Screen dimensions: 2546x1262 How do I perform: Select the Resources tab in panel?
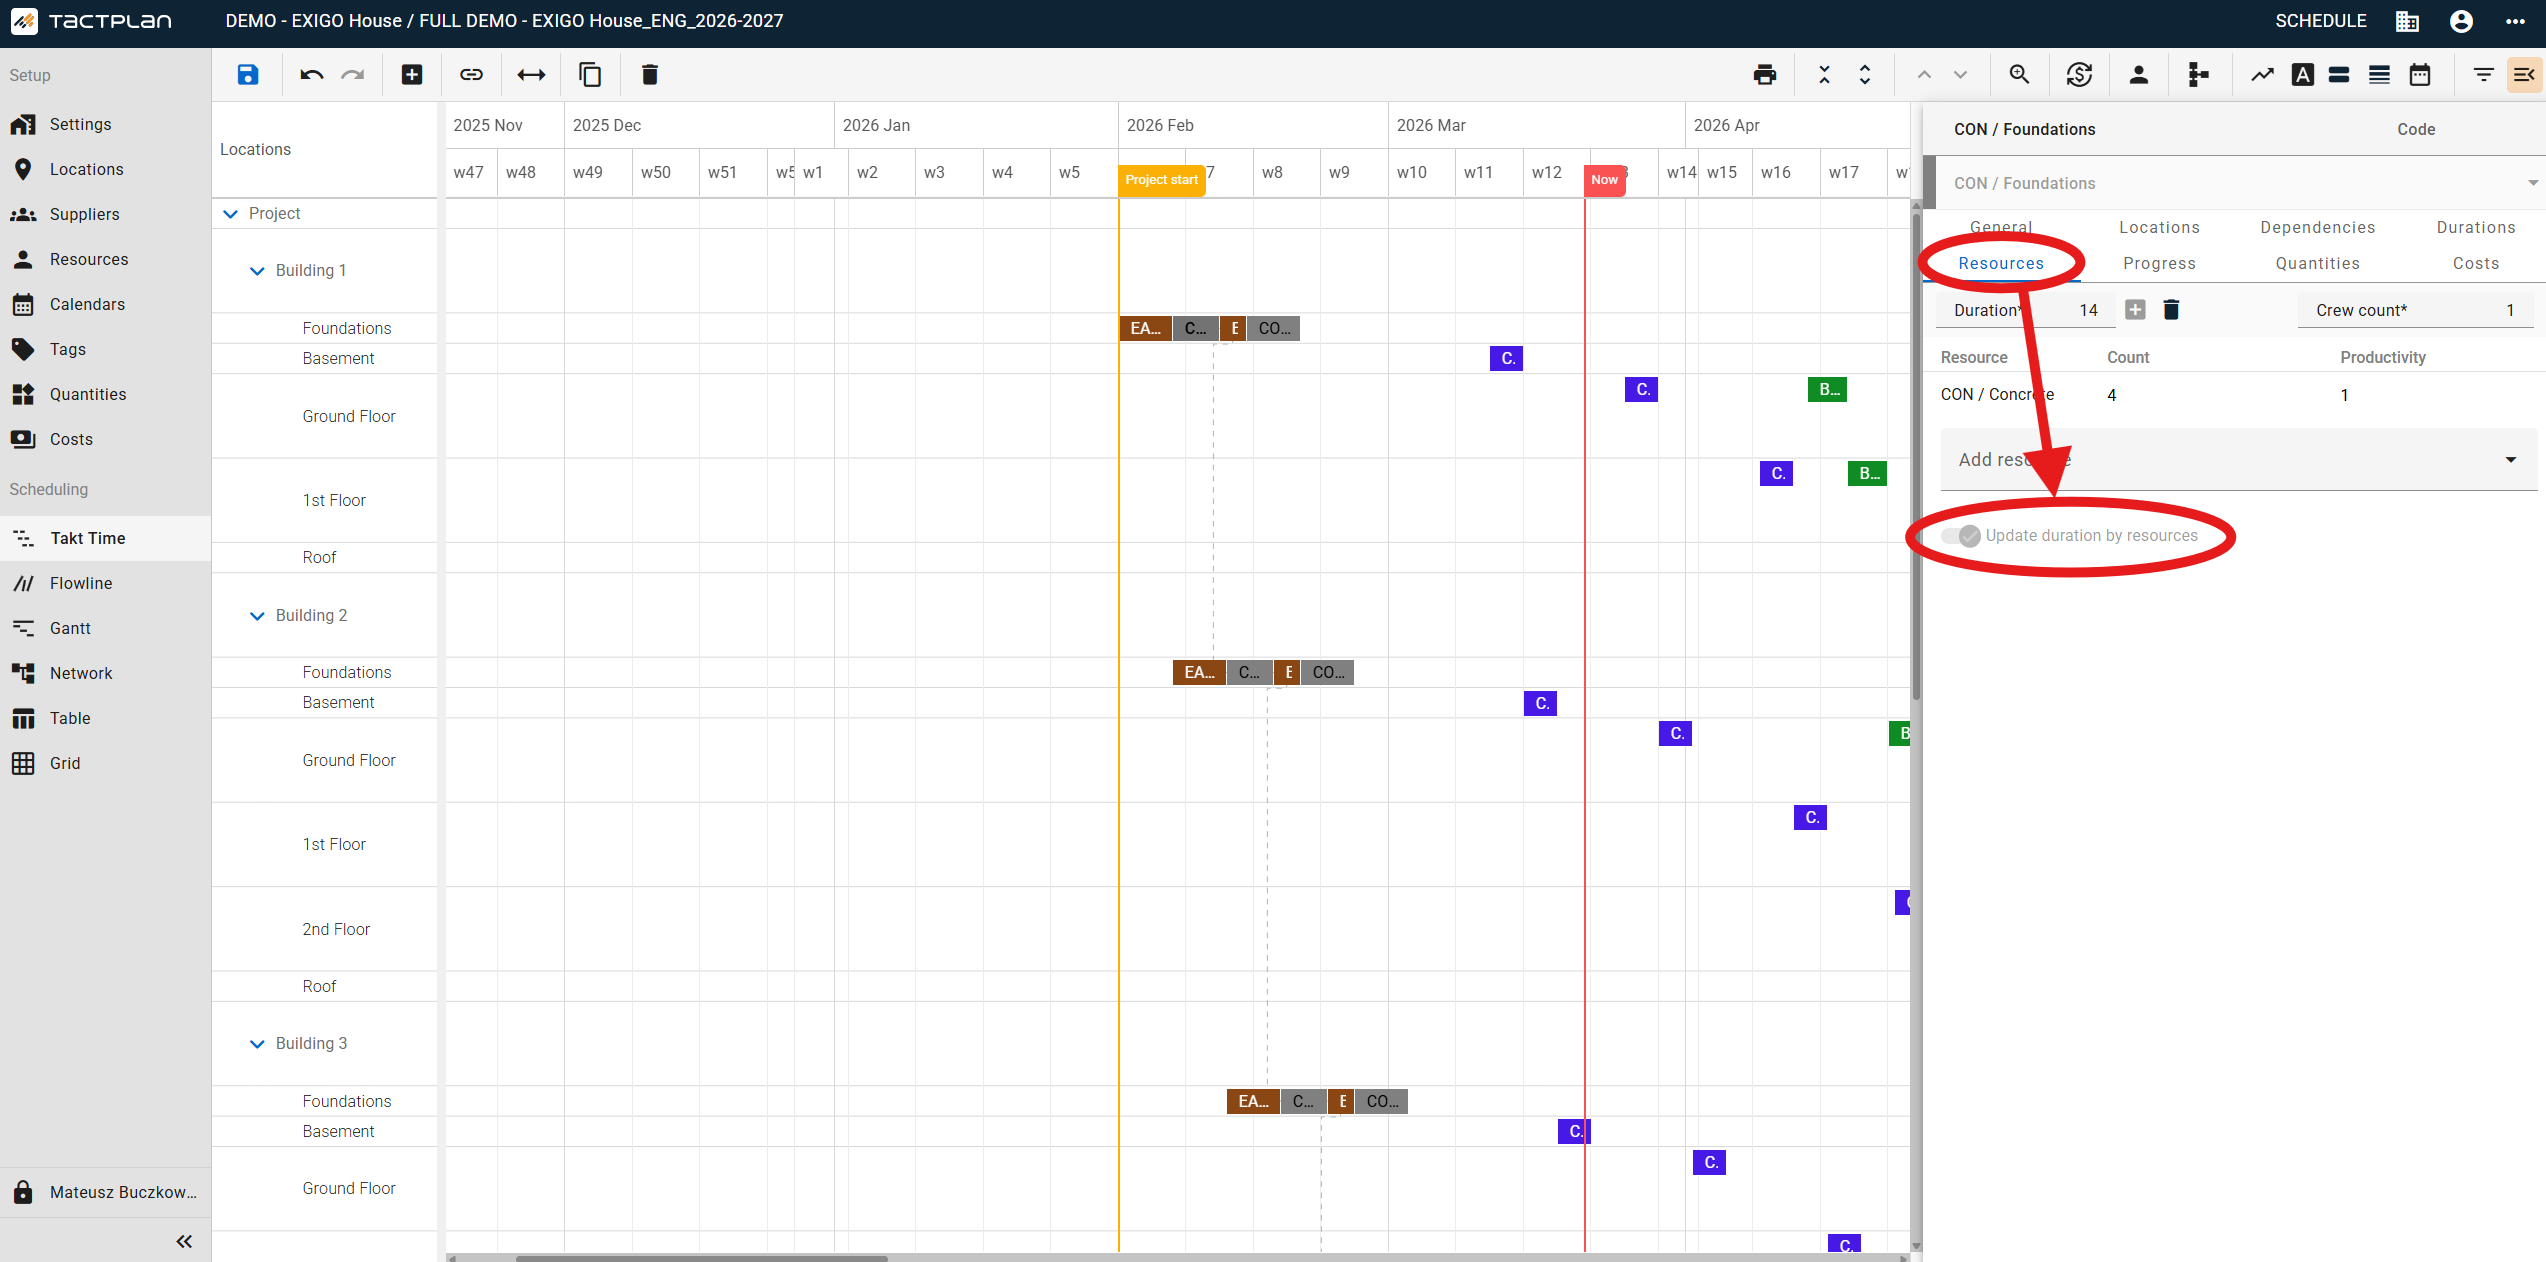(2001, 264)
